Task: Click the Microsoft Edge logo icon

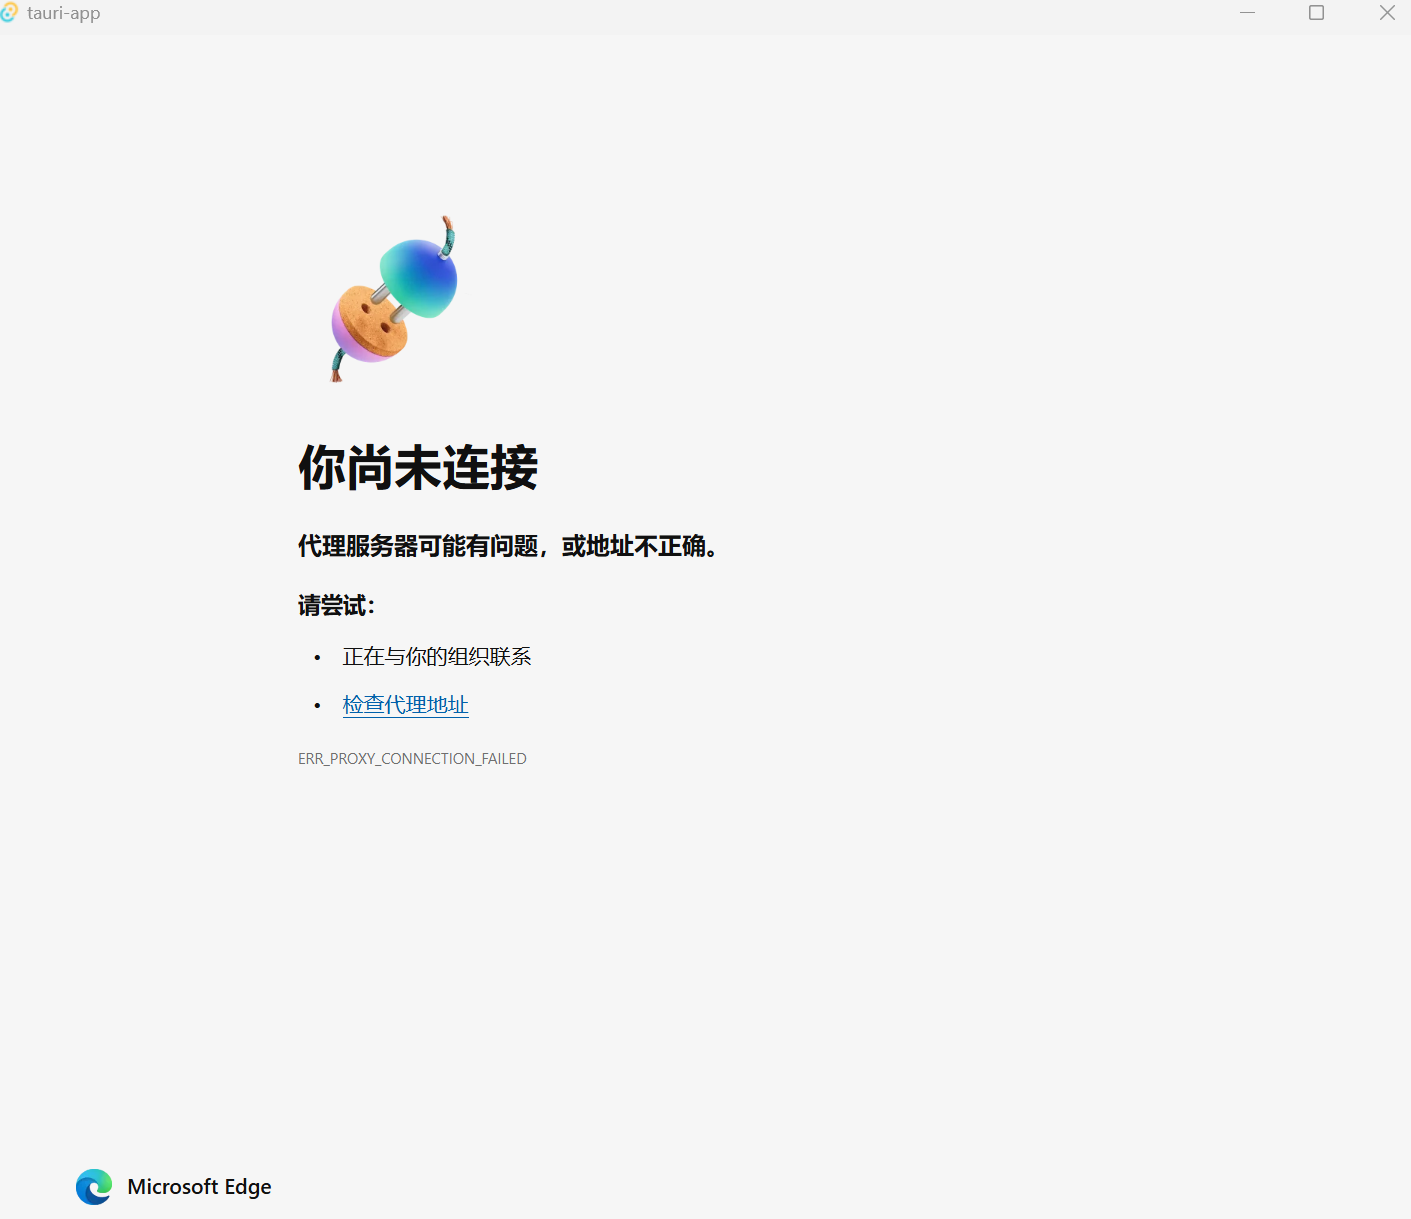Action: (x=94, y=1187)
